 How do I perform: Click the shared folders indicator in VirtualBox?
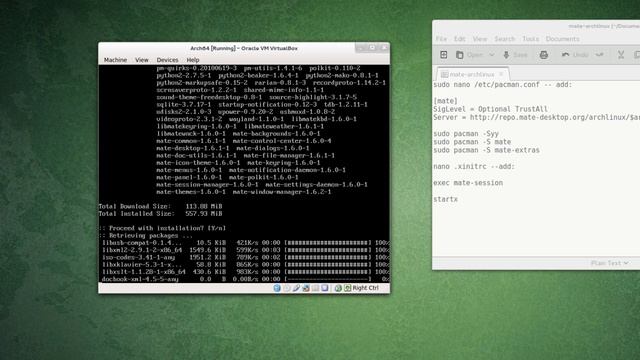coord(315,288)
